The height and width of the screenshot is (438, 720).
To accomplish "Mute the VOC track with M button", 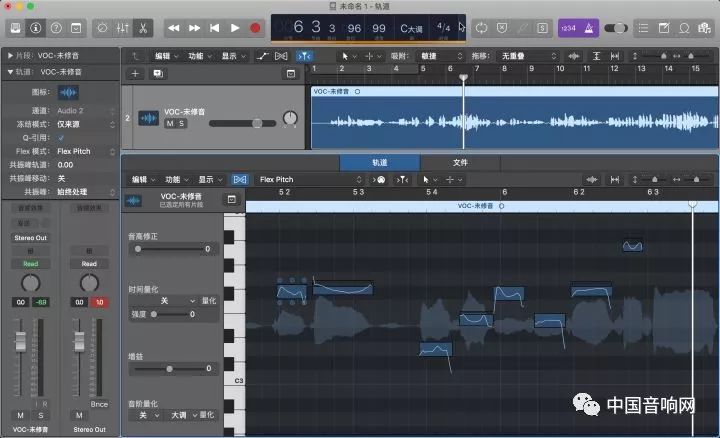I will (170, 124).
